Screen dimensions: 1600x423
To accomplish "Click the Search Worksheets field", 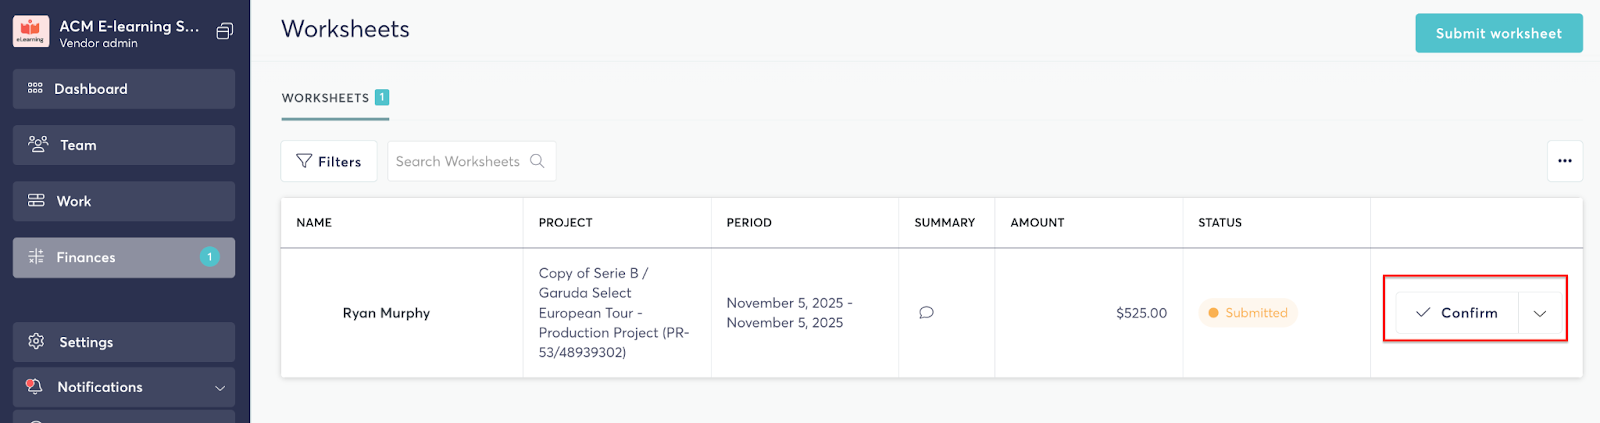I will pyautogui.click(x=457, y=161).
